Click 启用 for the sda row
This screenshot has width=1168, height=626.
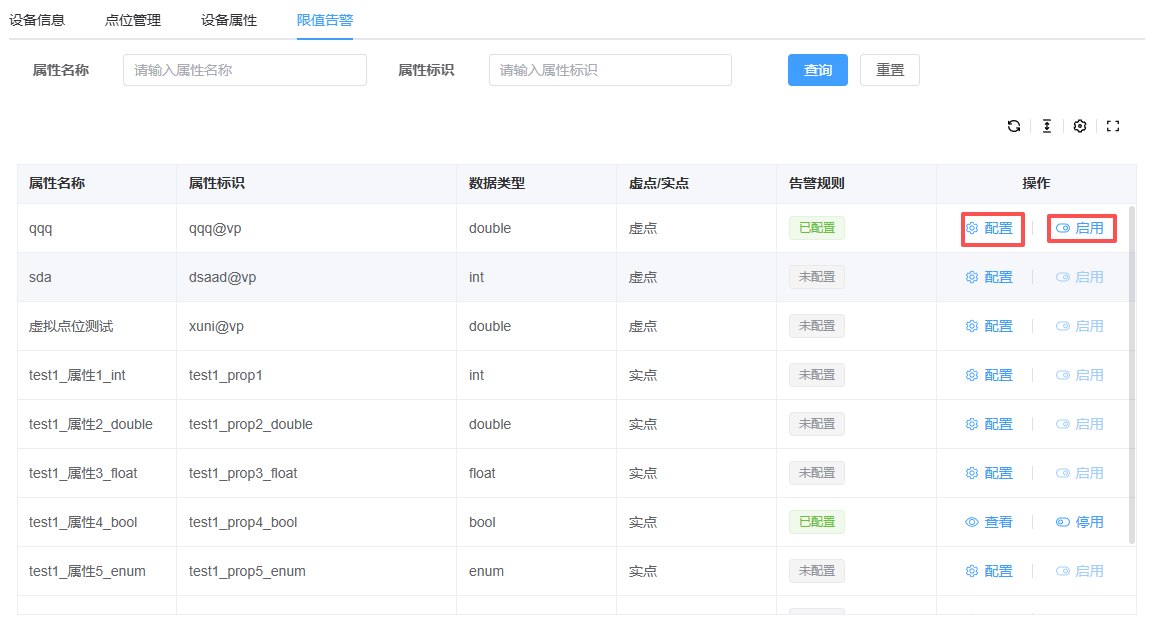click(x=1080, y=277)
